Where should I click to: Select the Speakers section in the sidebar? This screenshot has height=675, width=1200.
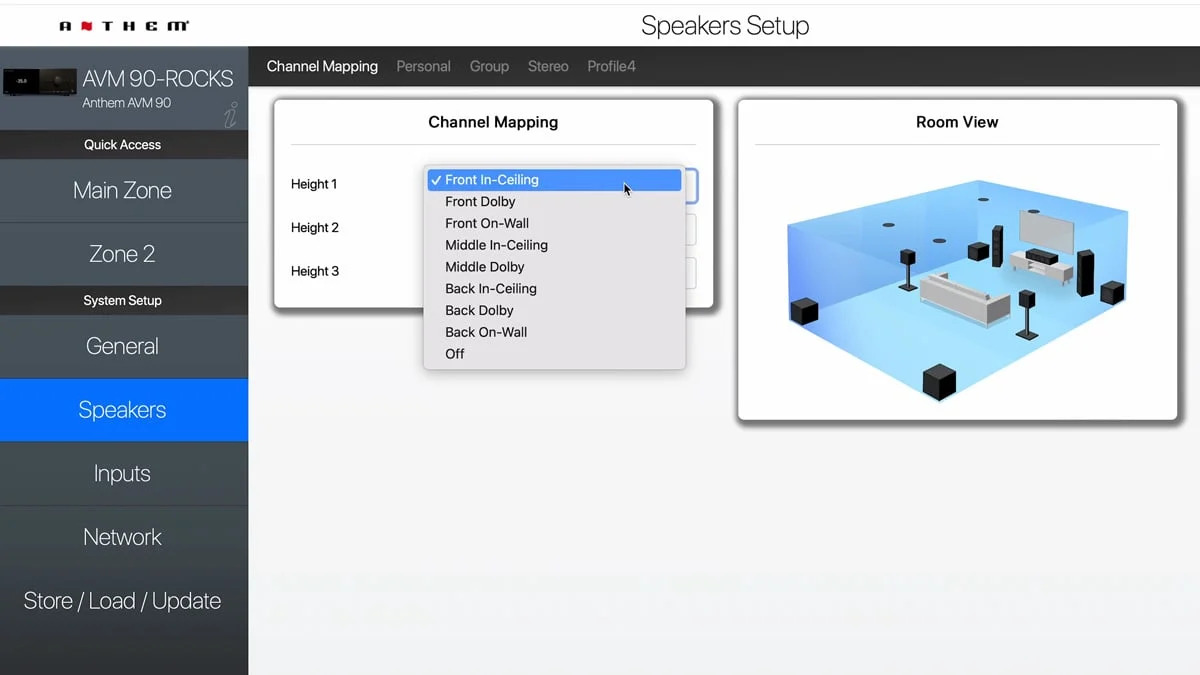point(122,409)
